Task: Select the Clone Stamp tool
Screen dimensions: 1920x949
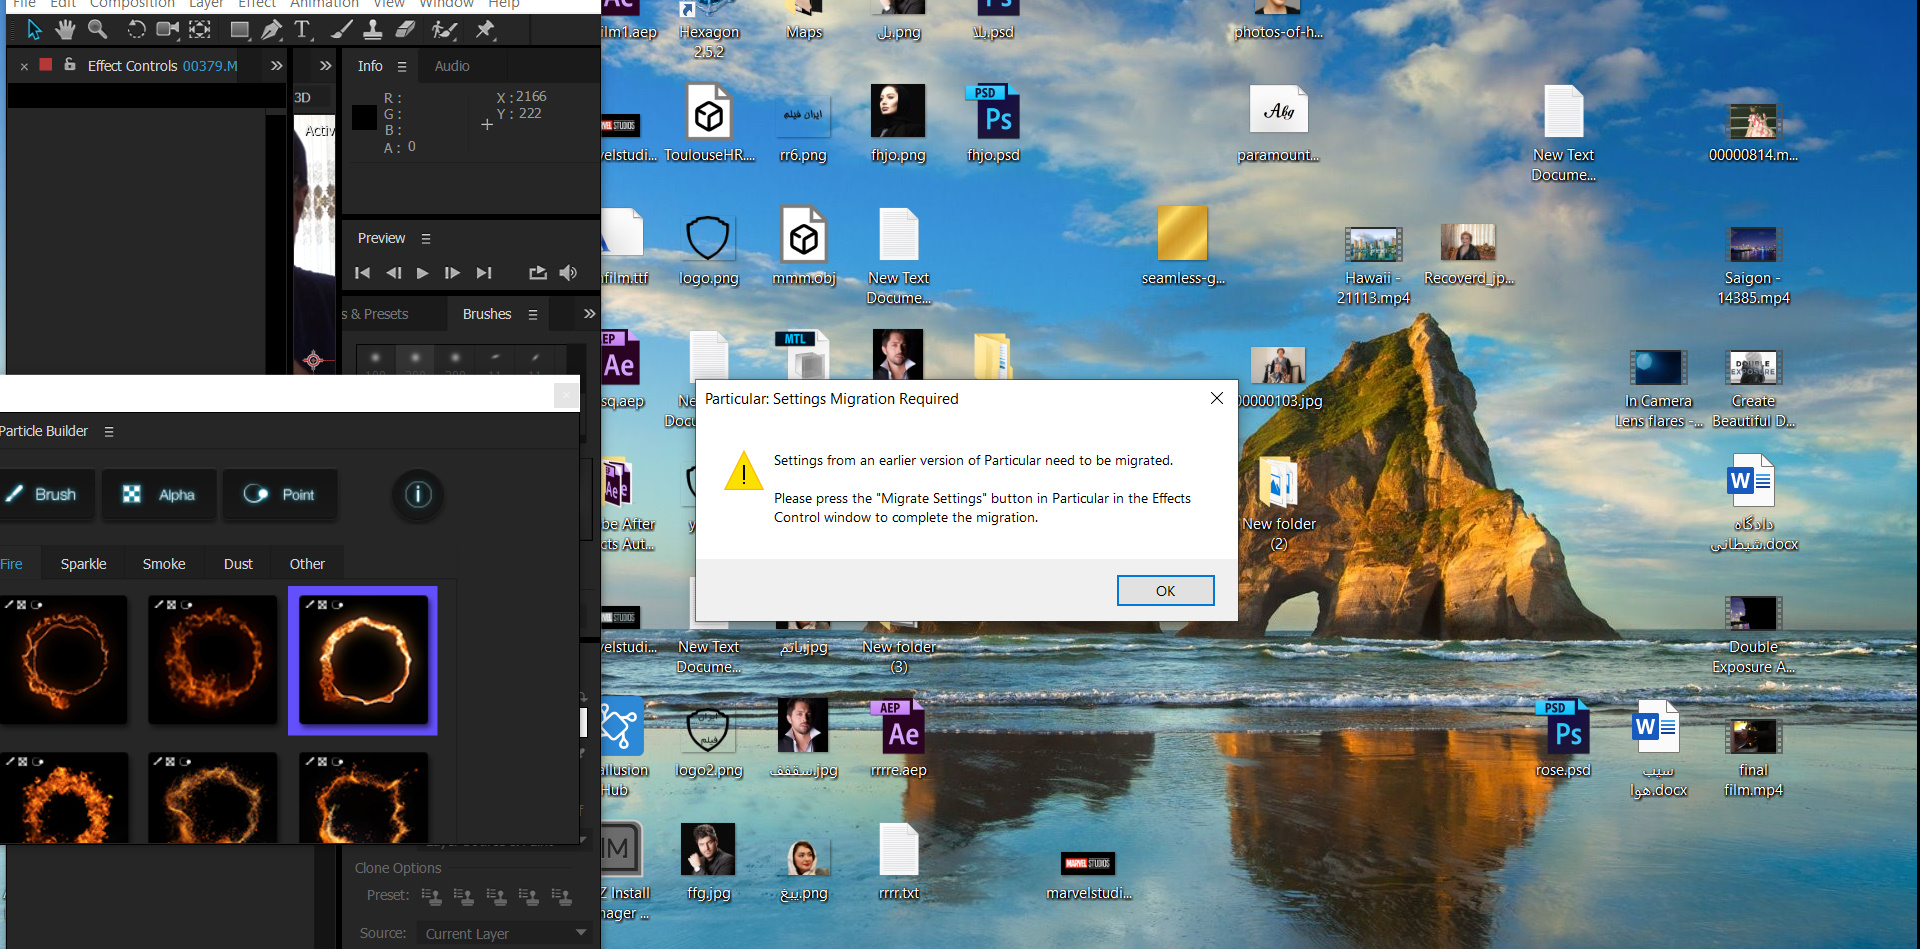Action: click(x=373, y=30)
